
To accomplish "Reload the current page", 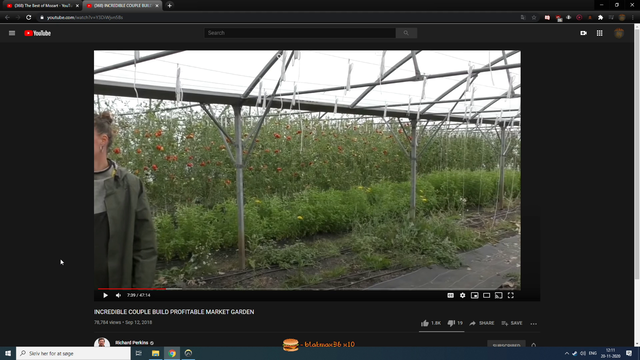I will pyautogui.click(x=29, y=18).
